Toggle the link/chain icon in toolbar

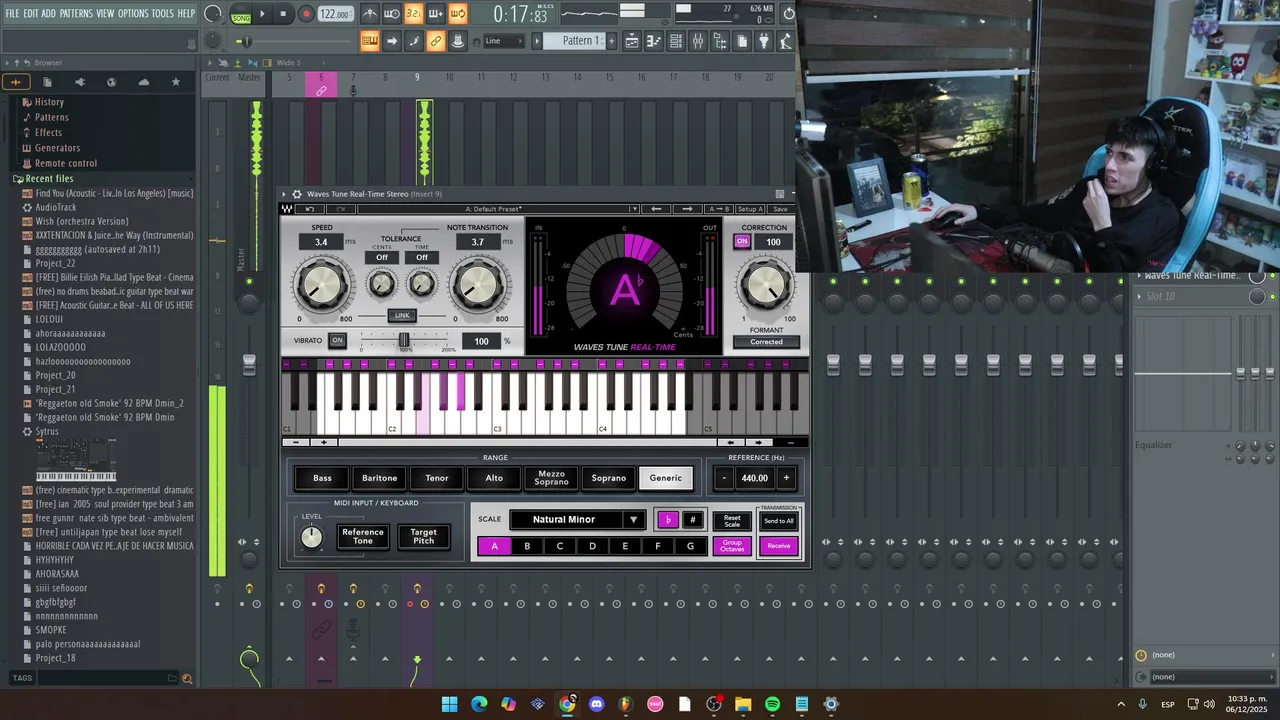pos(436,41)
